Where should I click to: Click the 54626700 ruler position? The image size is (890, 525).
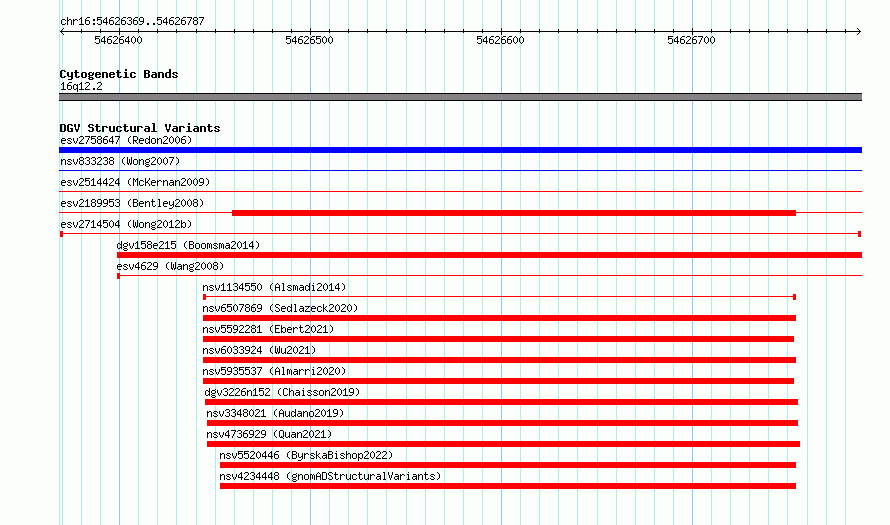pyautogui.click(x=691, y=40)
